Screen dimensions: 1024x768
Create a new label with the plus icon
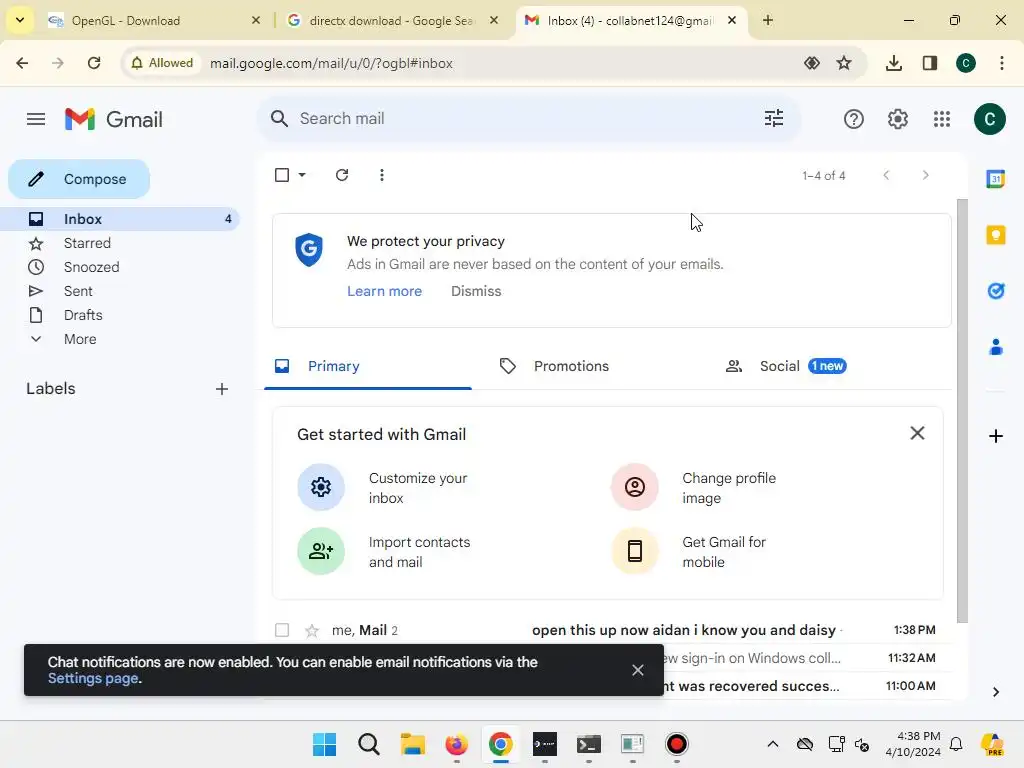click(222, 389)
